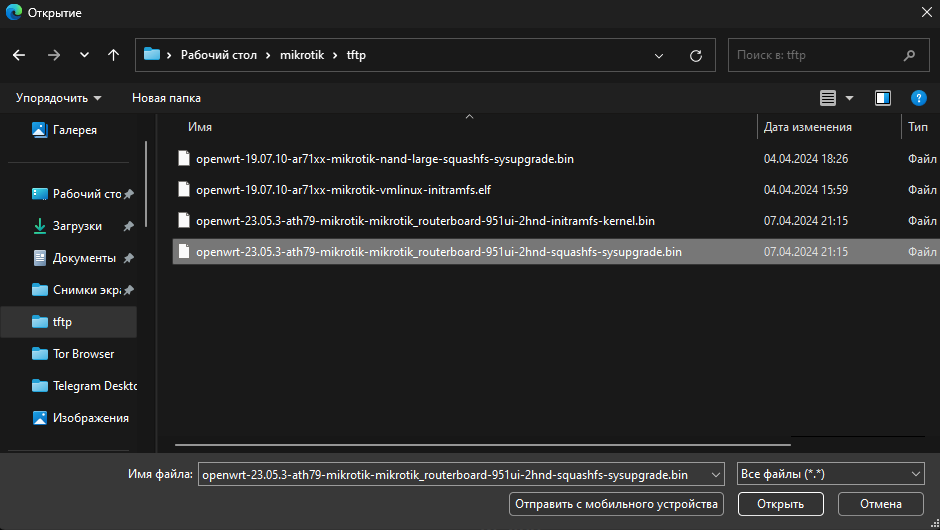Click file icon of initramfs-kernel.bin
Screen dimensions: 940x530
(184, 221)
